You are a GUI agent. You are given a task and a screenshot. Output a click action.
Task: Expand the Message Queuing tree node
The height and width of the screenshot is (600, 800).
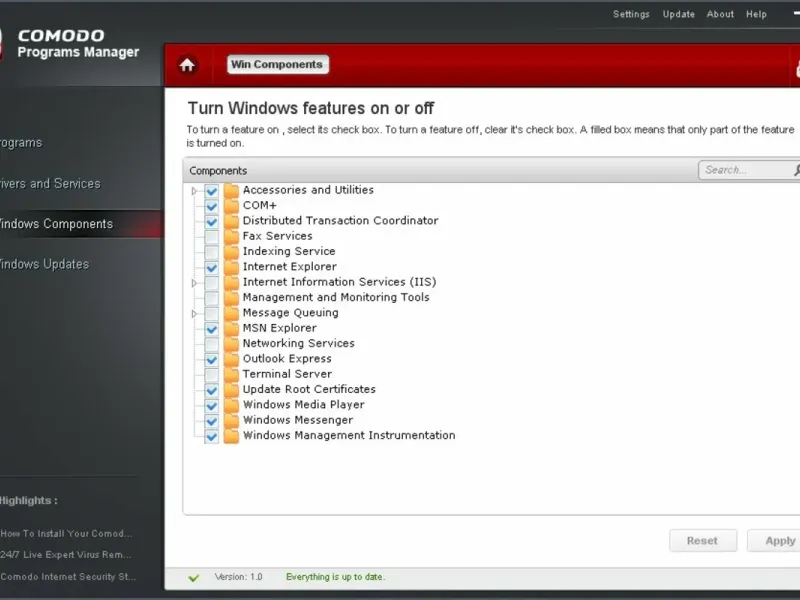tap(194, 313)
